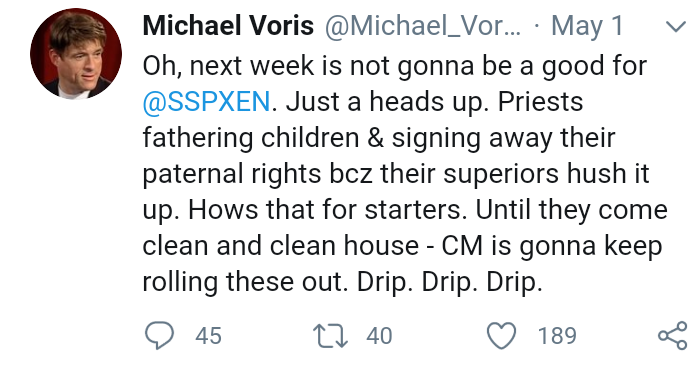Image resolution: width=700 pixels, height=367 pixels.
Task: Open the reply speech bubble icon
Action: pyautogui.click(x=159, y=335)
